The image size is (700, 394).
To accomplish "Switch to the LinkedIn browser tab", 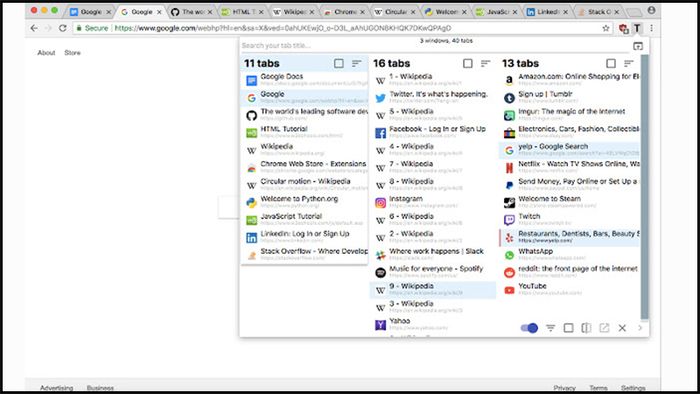I will point(547,12).
